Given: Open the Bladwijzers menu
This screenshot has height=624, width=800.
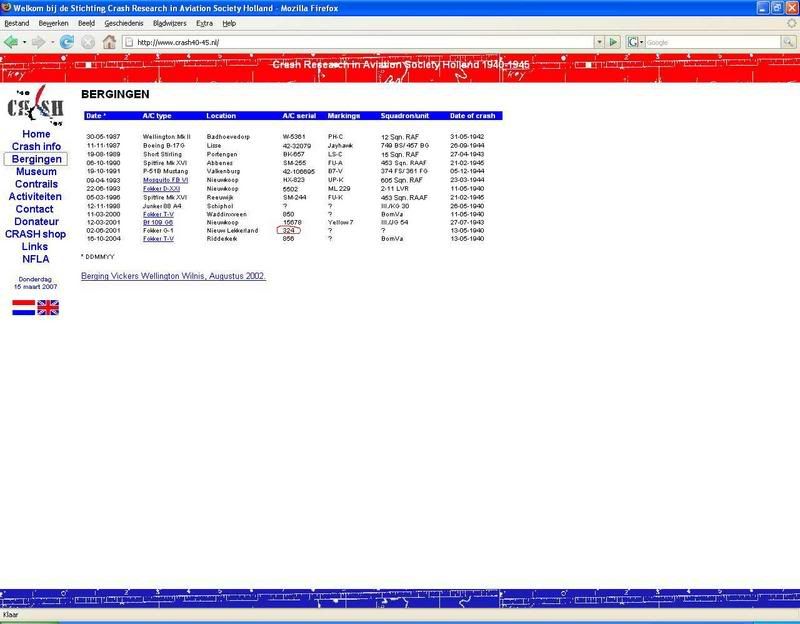Looking at the screenshot, I should (169, 23).
